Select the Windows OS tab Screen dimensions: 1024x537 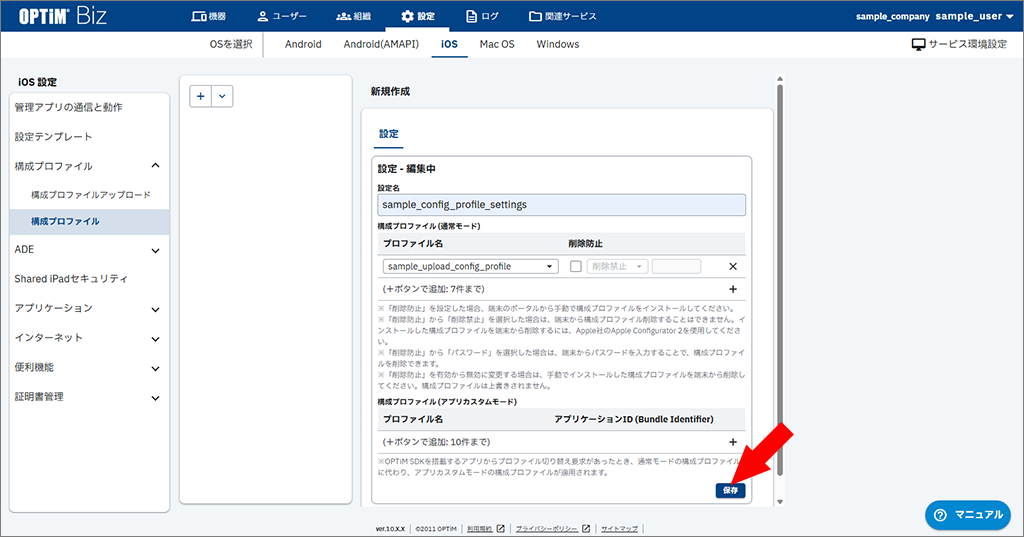tap(557, 45)
